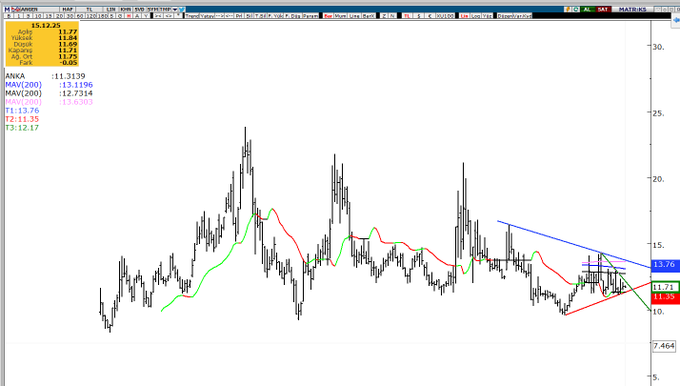Click the F. Dön toolbar button
The image size is (680, 386).
click(293, 16)
